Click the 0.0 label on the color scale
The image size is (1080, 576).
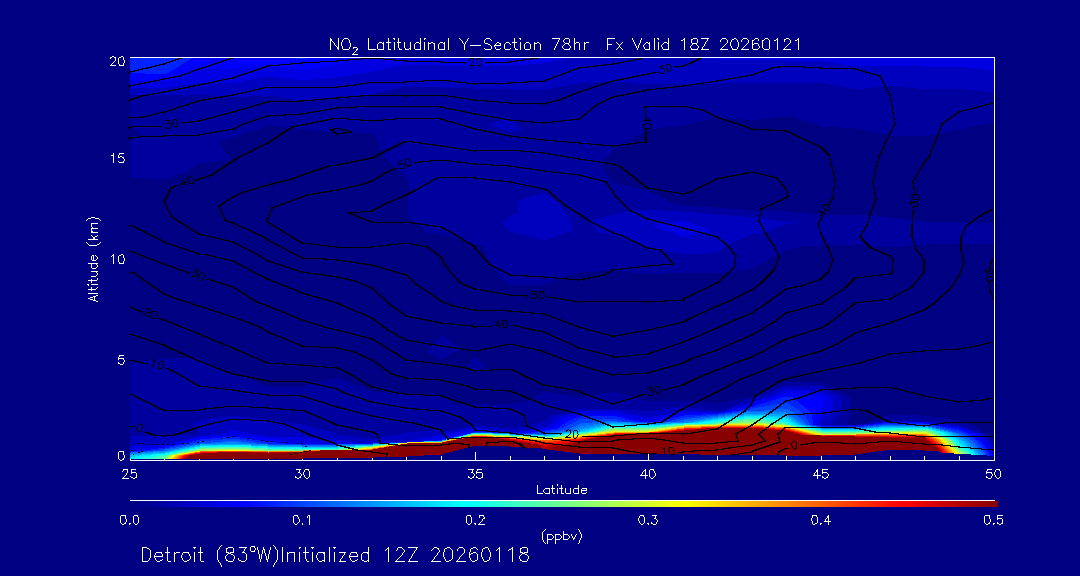point(129,520)
